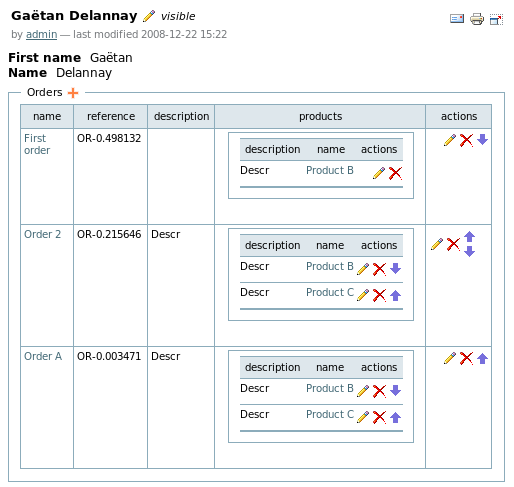
Task: Add a new order with plus icon
Action: point(73,93)
